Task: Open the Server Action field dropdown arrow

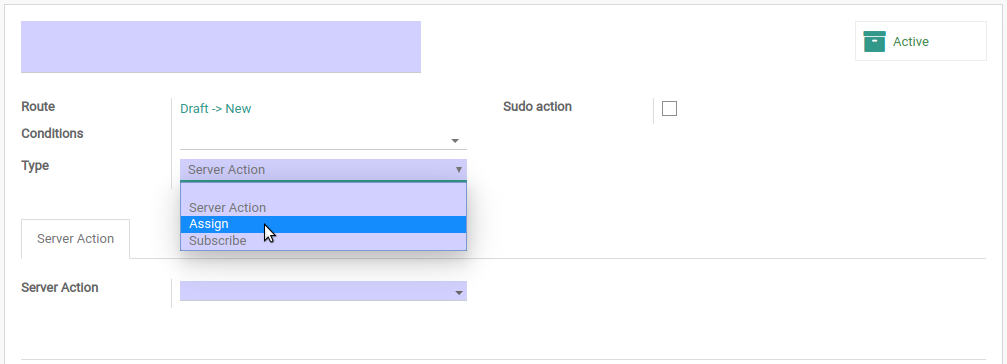Action: click(x=459, y=293)
